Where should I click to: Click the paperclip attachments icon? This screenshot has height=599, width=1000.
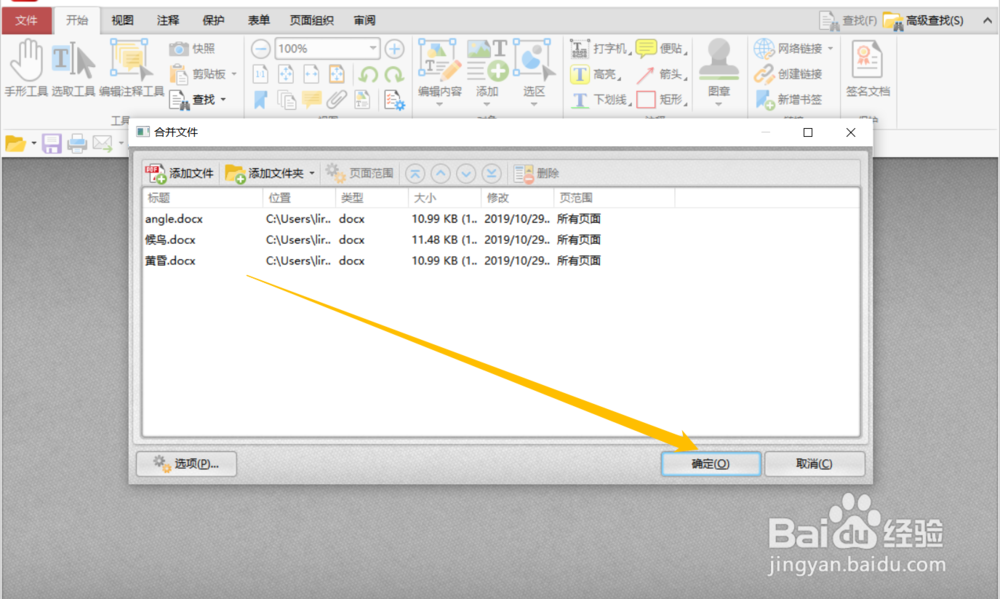click(x=337, y=100)
